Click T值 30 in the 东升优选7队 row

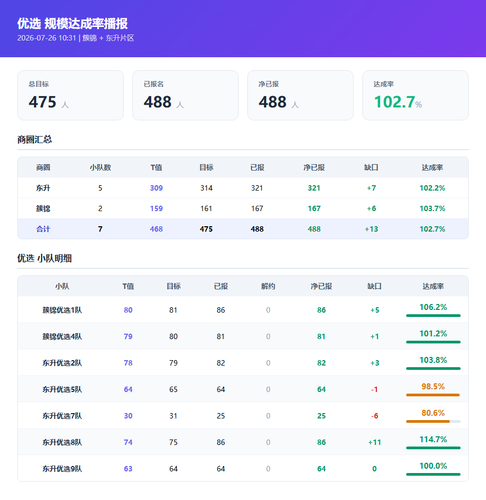128,416
